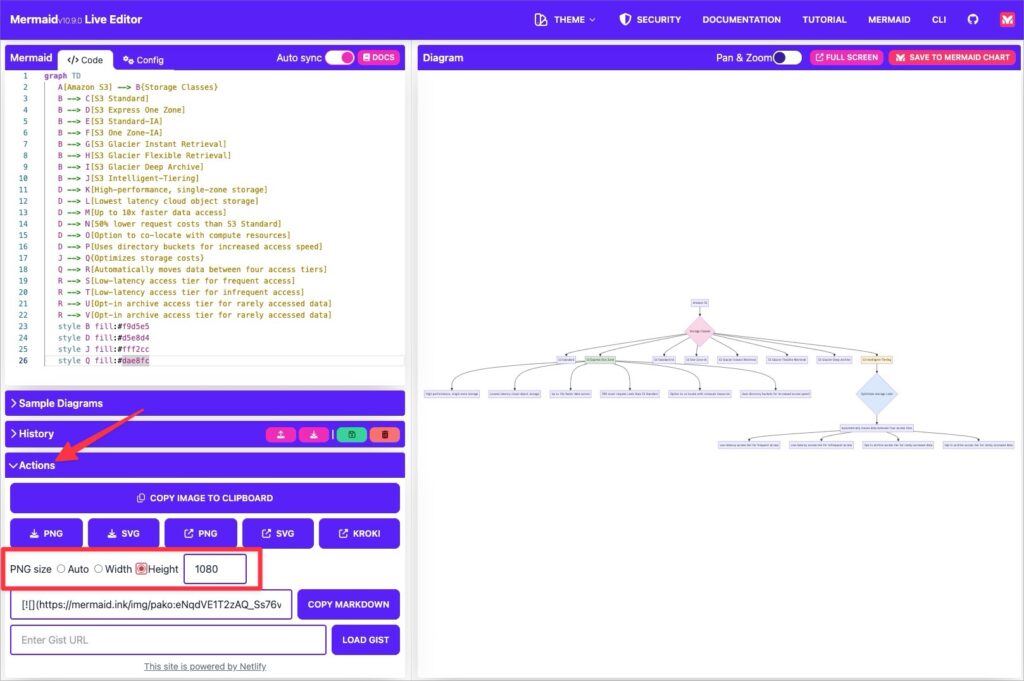
Task: Open the 'This site is powered by Netlify' link
Action: point(205,666)
